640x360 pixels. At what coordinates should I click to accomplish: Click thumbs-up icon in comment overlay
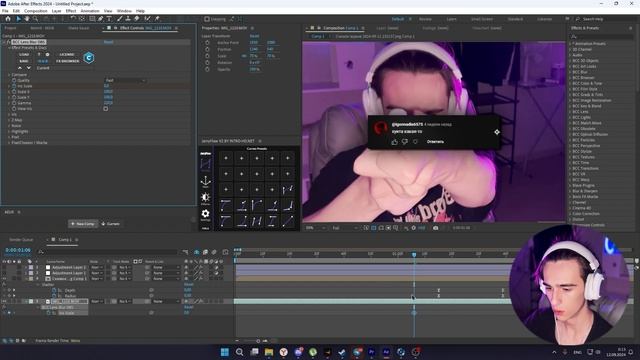[x=394, y=142]
